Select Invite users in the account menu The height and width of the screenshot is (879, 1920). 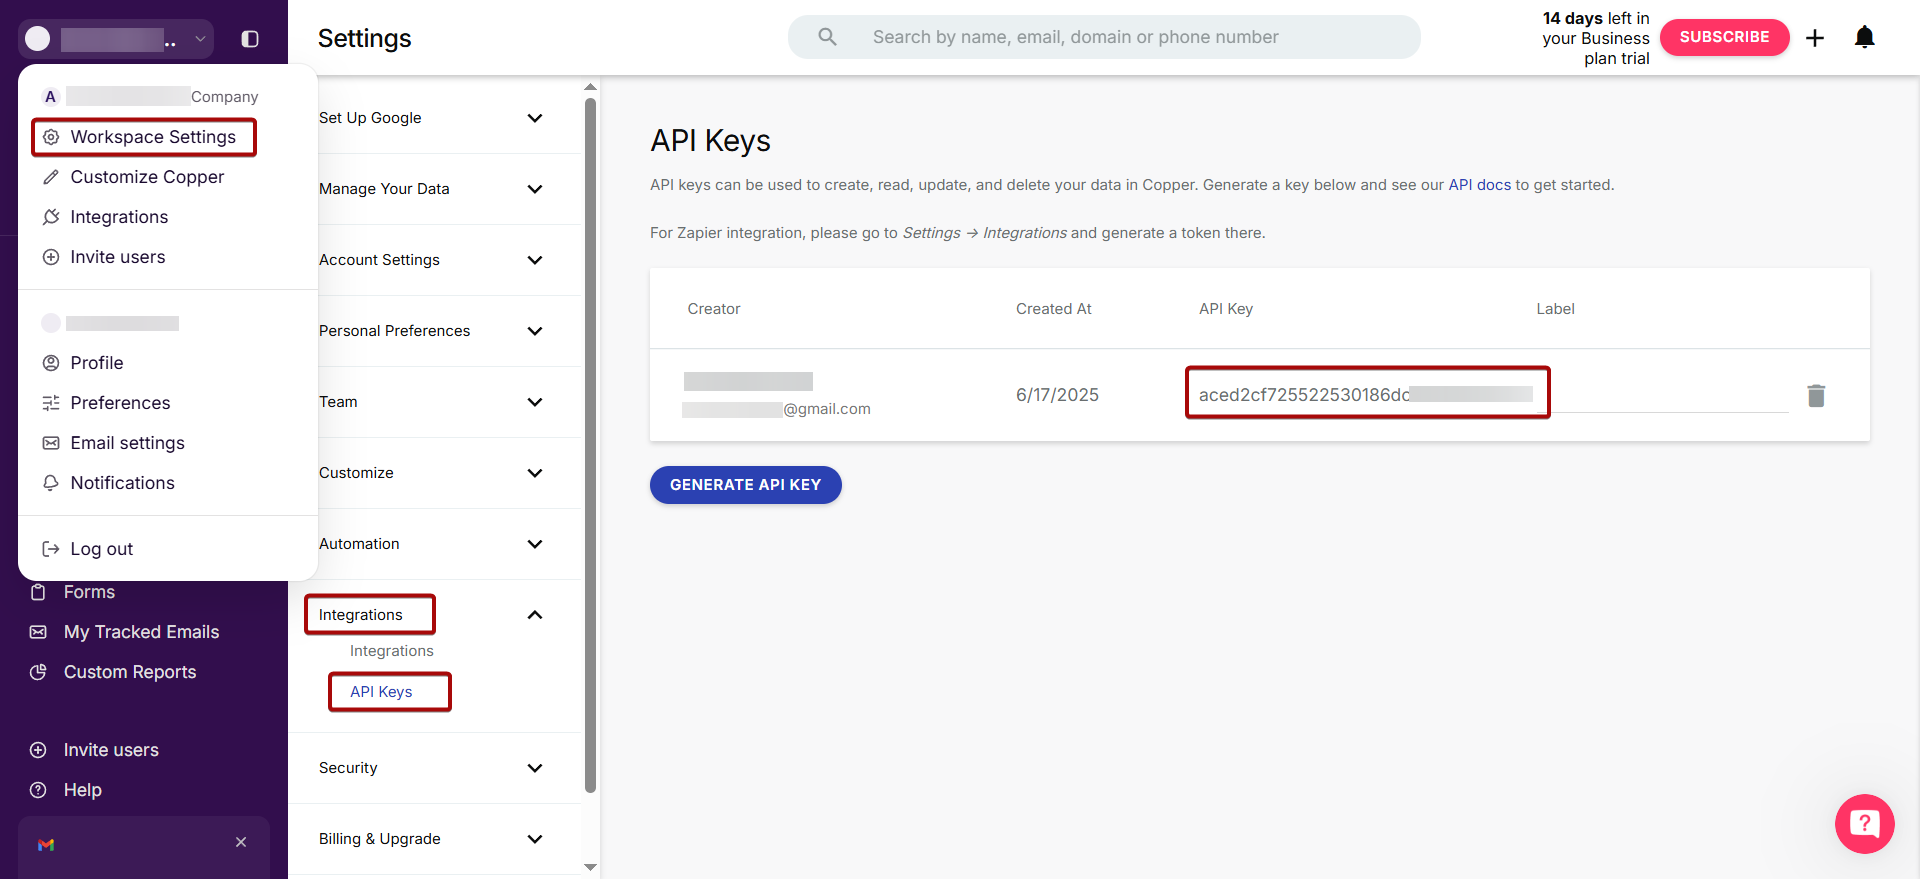118,257
